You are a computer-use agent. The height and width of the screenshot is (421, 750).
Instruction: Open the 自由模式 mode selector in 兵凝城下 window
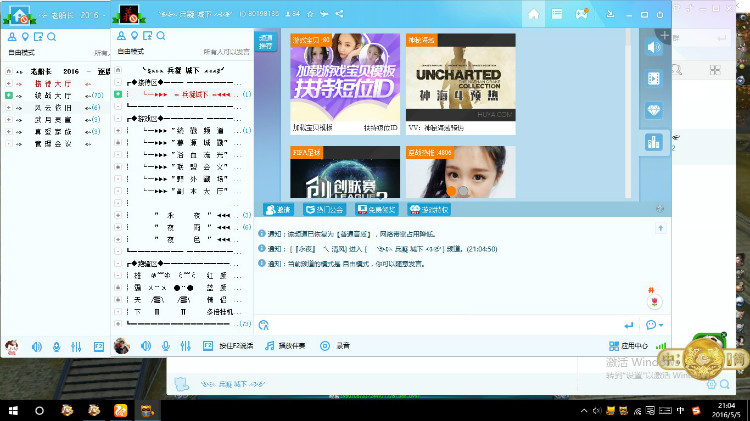(131, 52)
